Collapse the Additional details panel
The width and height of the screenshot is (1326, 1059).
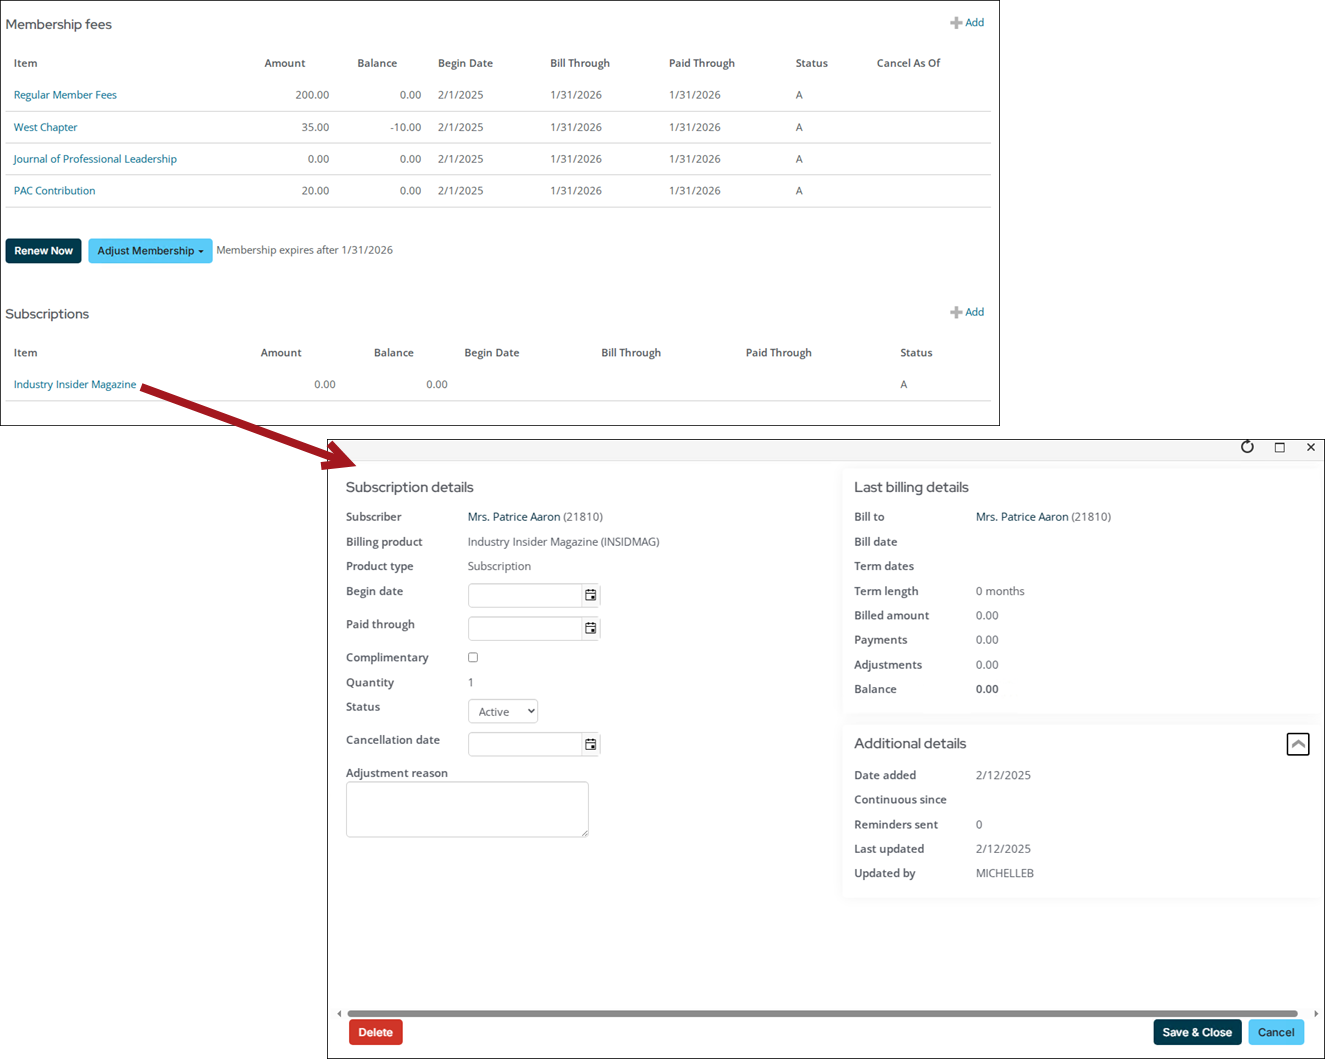[x=1297, y=744]
